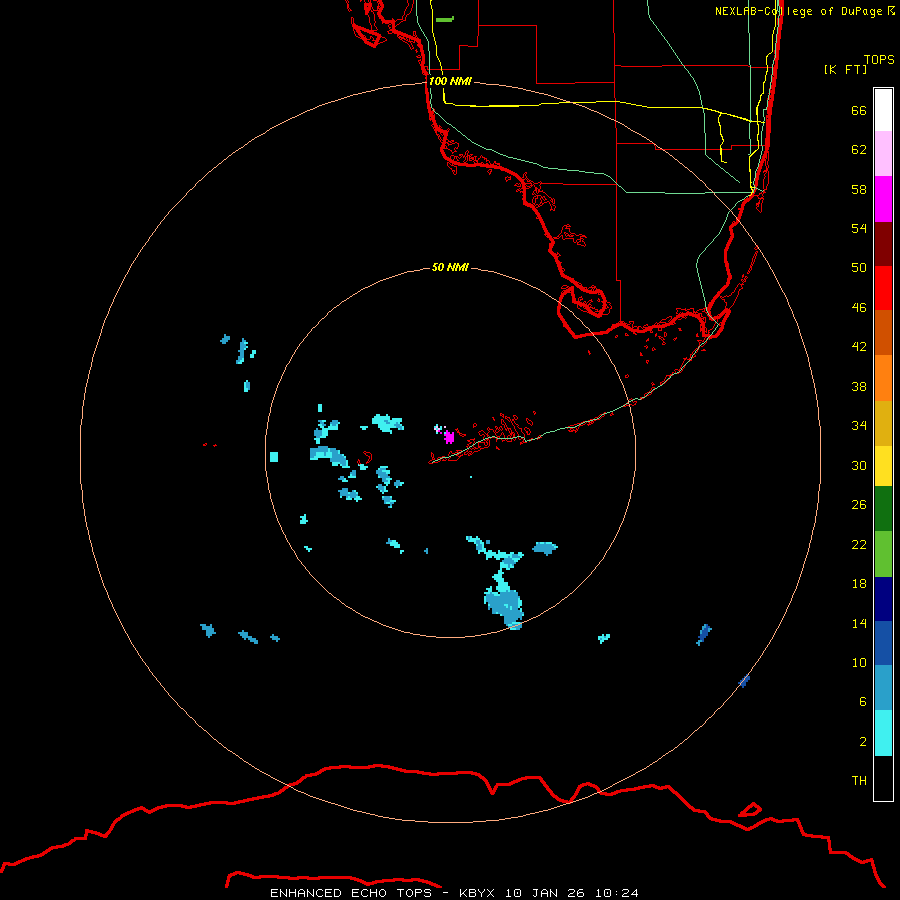Click the black TH threshold legend swatch
This screenshot has height=900, width=900.
(x=883, y=778)
